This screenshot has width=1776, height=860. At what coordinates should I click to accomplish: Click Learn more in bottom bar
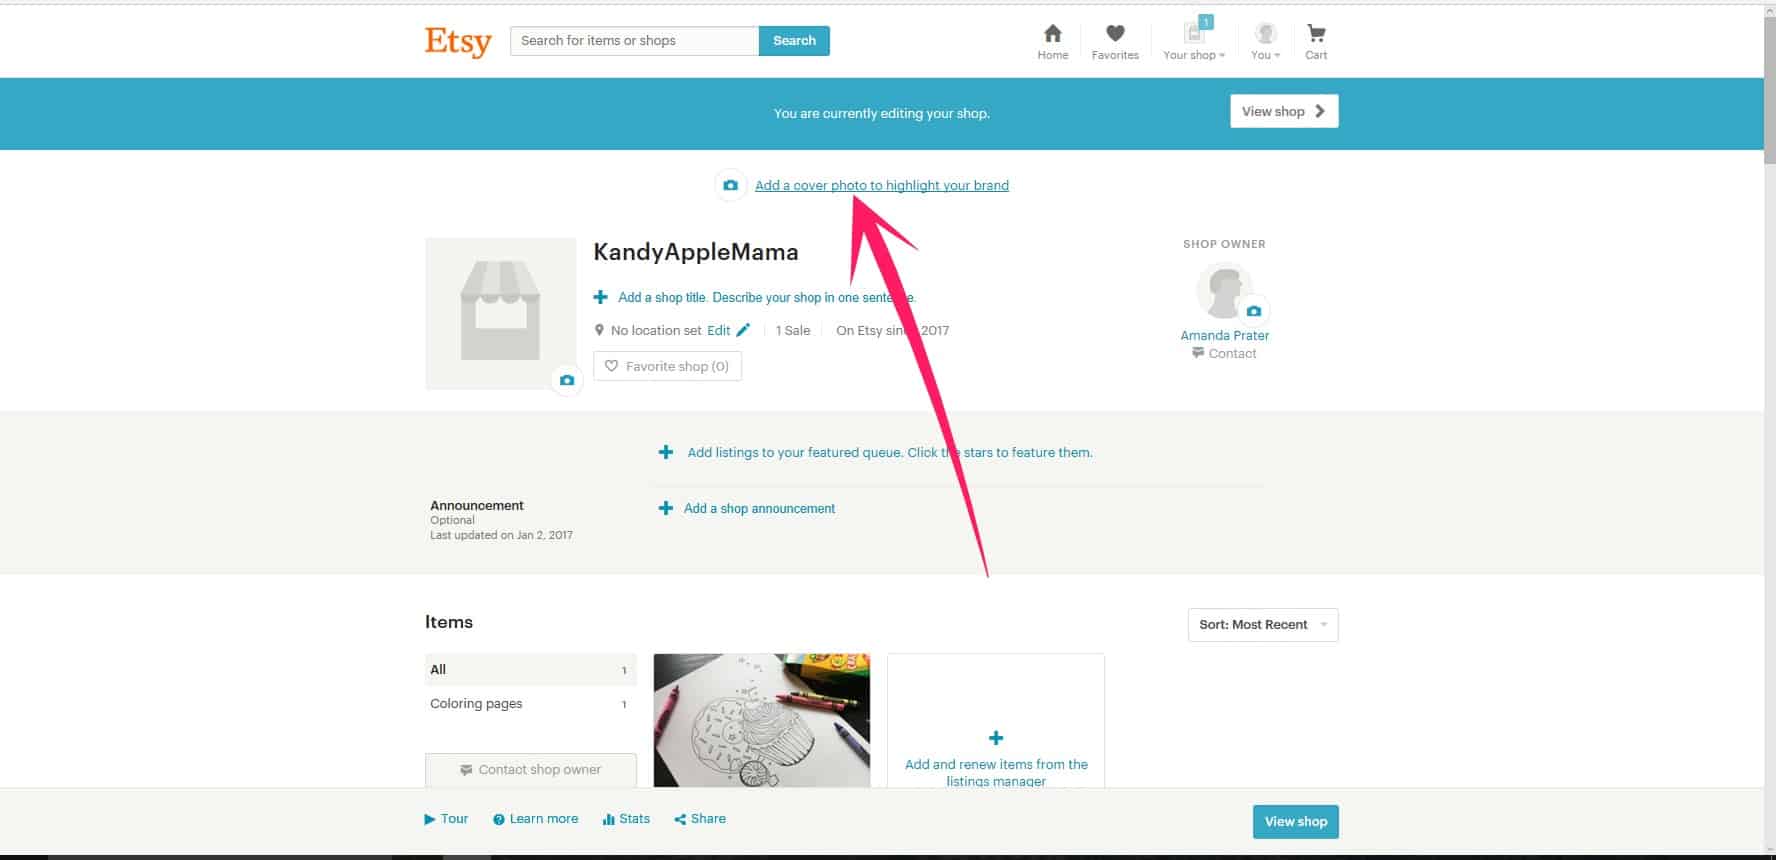click(535, 818)
